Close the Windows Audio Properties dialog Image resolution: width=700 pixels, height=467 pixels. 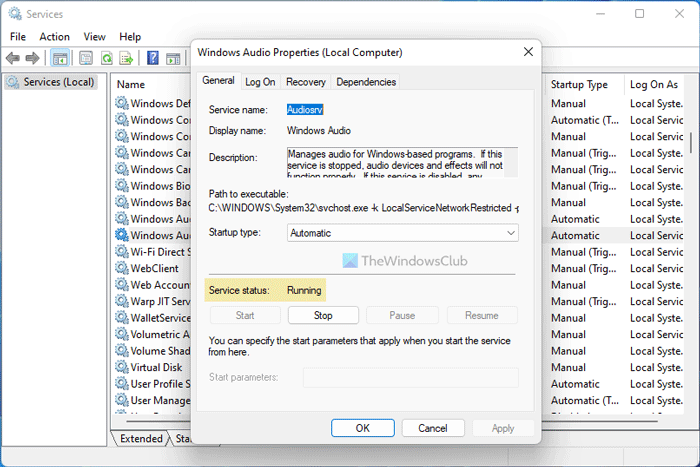click(x=528, y=52)
